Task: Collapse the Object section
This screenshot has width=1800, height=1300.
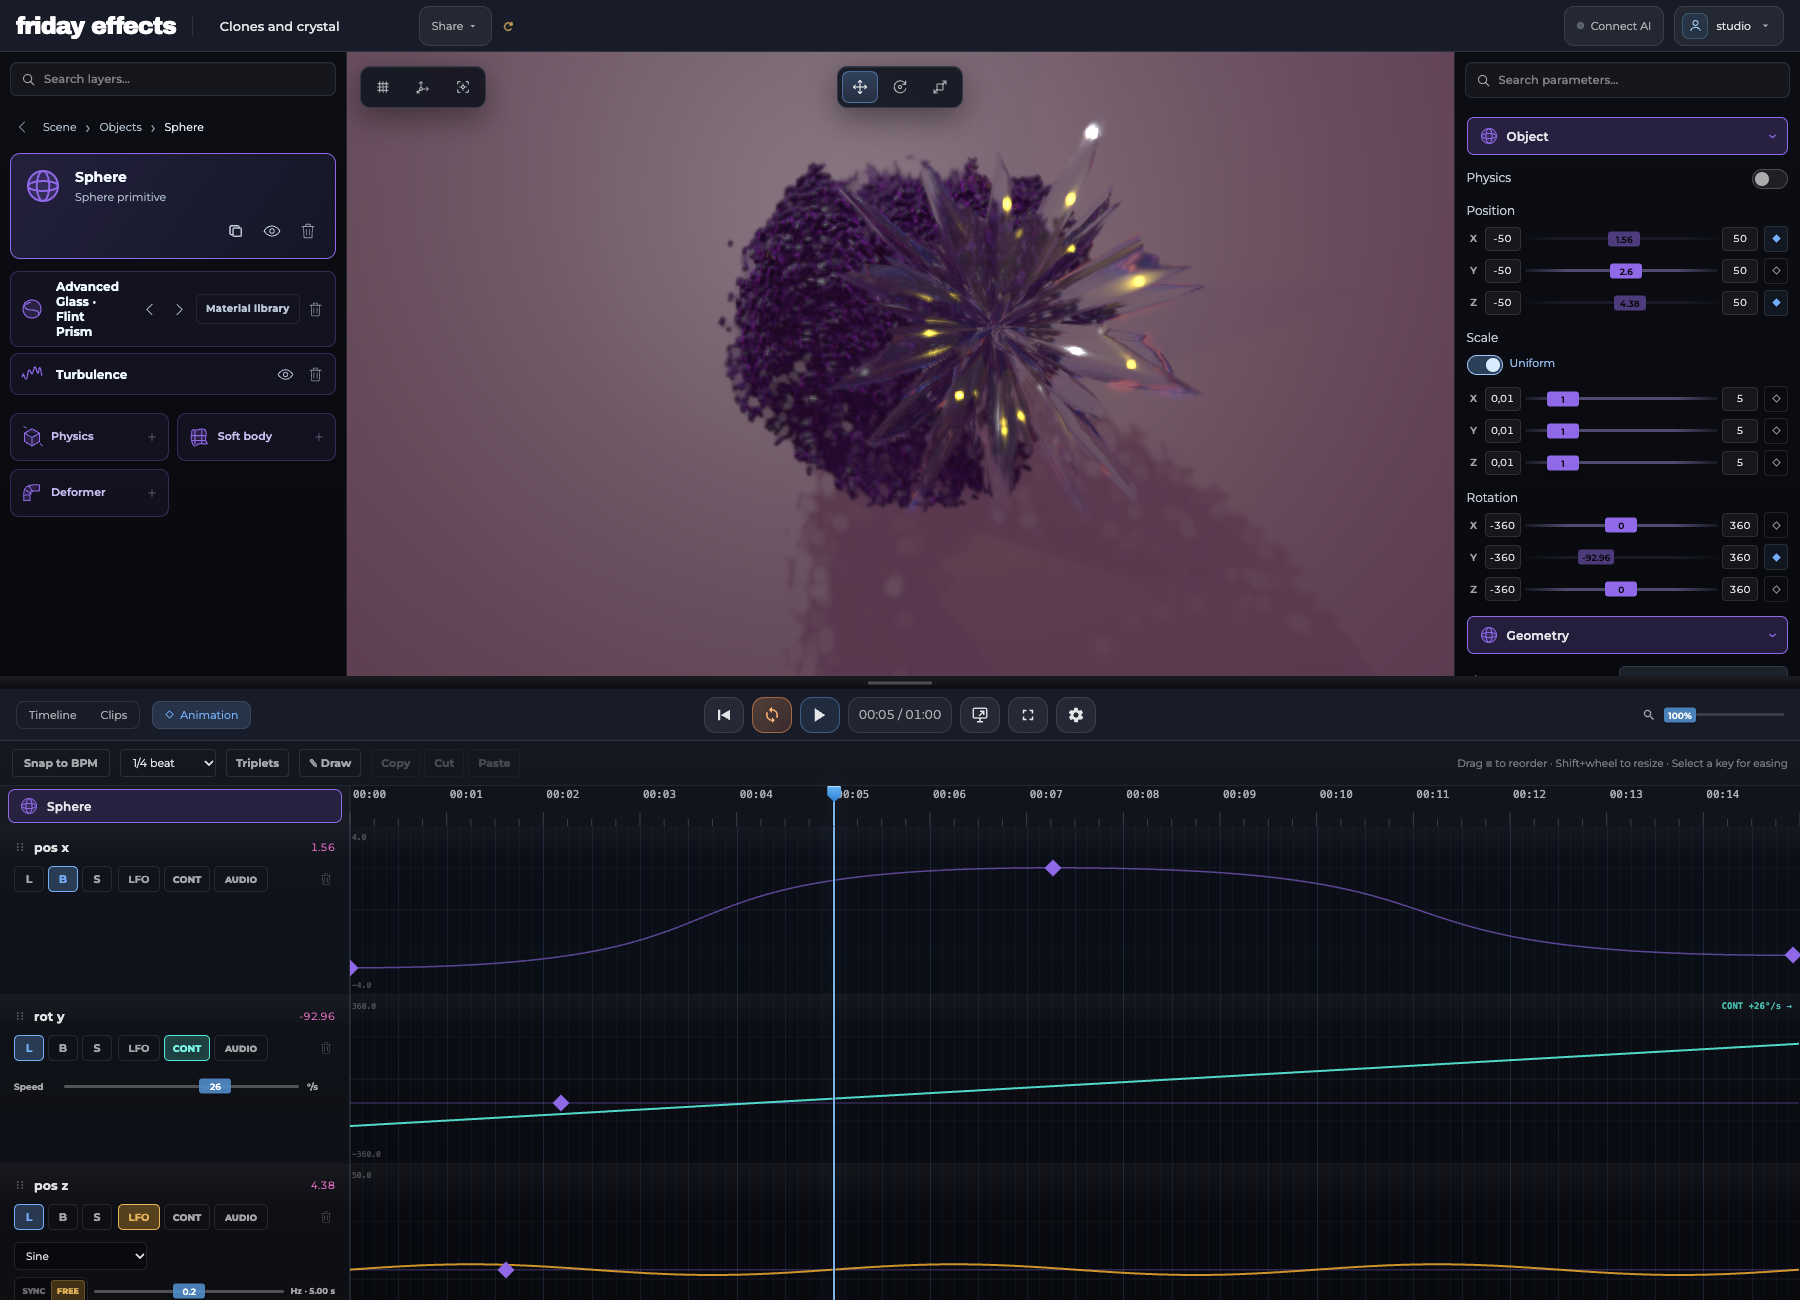Action: click(1627, 136)
